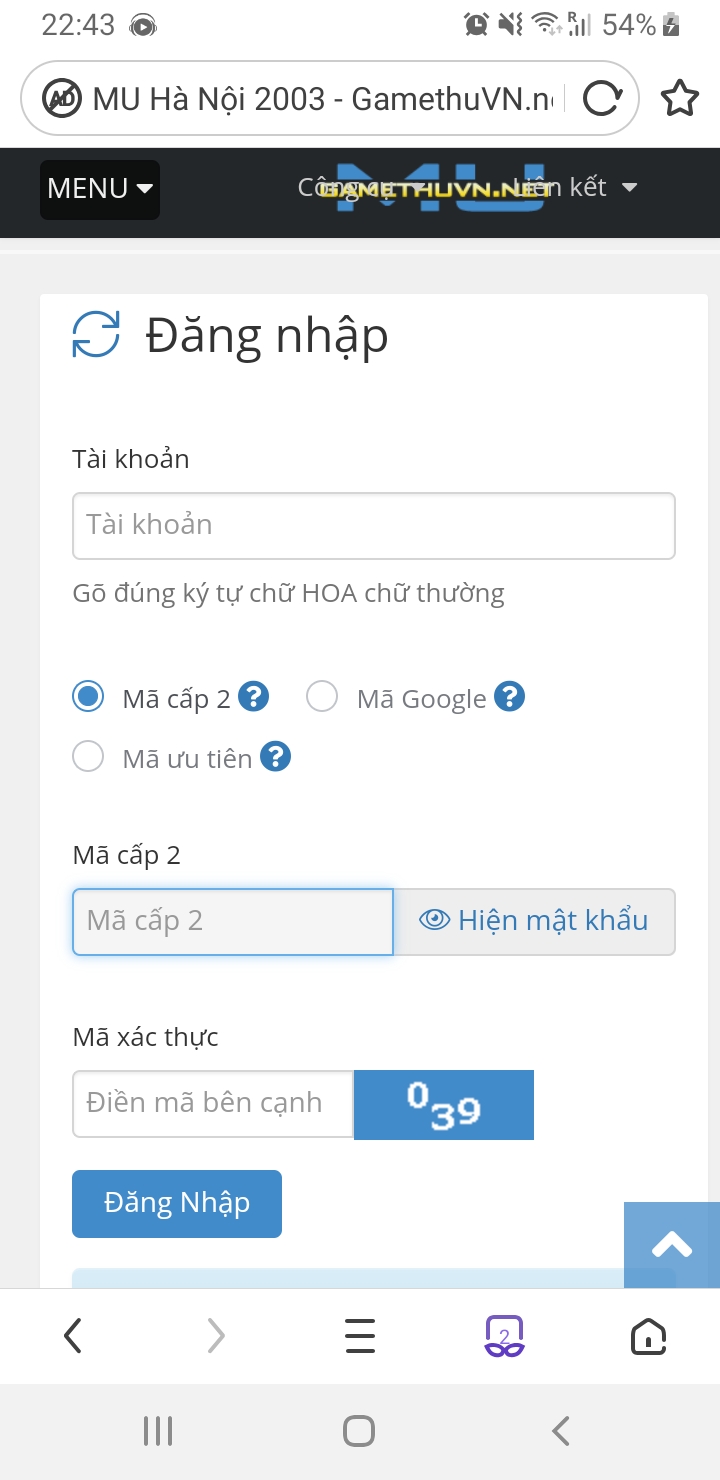The image size is (720, 1480).
Task: Go to browser home page icon
Action: click(x=648, y=1336)
